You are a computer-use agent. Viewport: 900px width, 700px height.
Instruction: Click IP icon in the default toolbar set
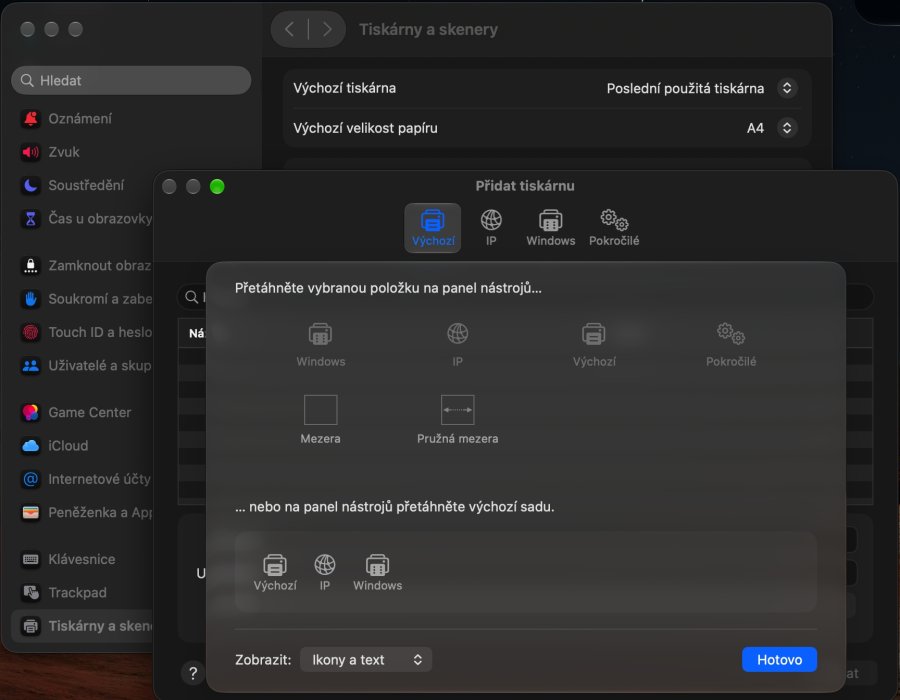(x=325, y=572)
